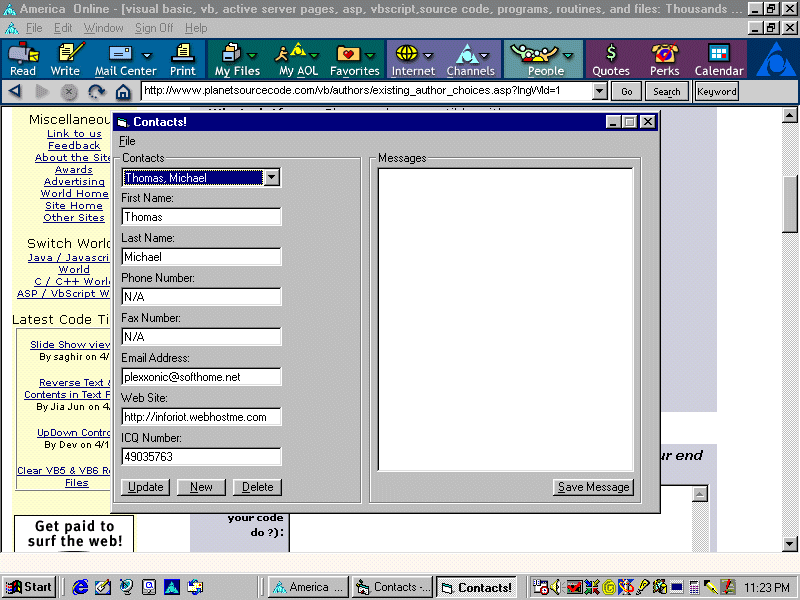Click the Update button
800x600 pixels.
click(x=146, y=487)
